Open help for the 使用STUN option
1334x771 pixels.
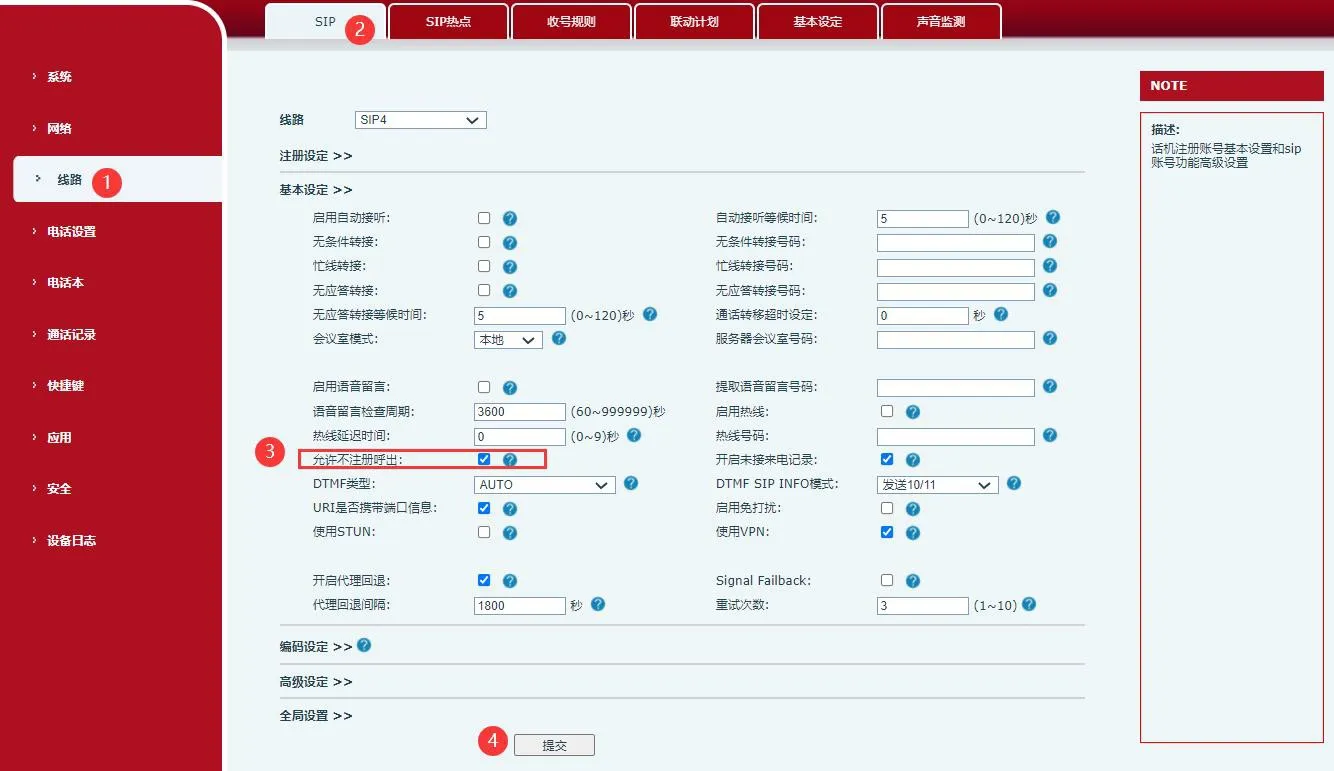[x=510, y=532]
